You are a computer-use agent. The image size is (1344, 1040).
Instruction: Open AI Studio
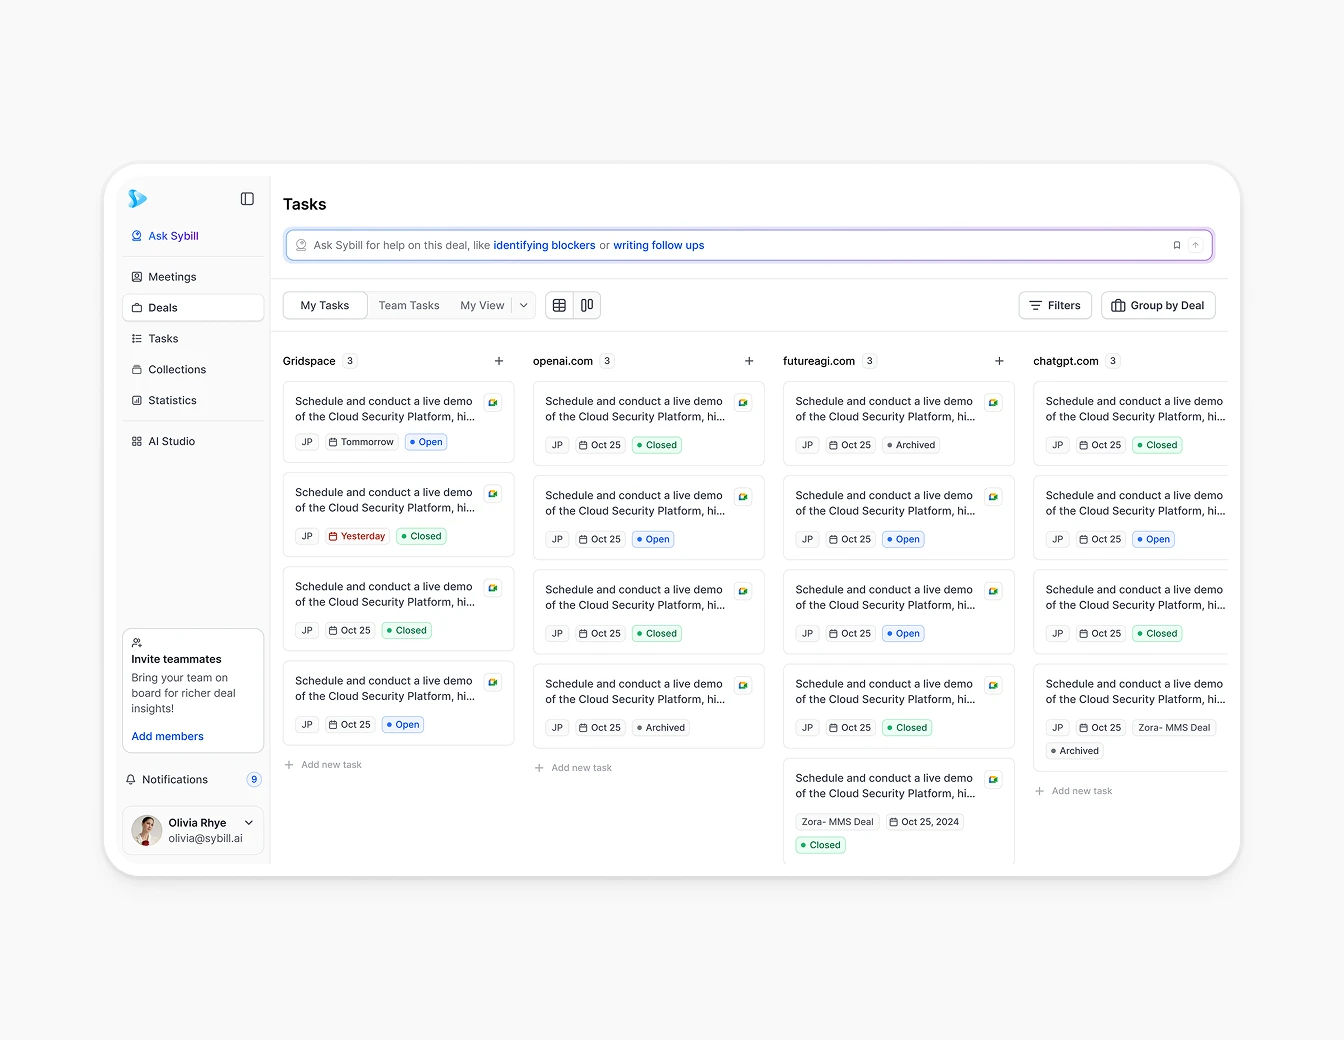pyautogui.click(x=171, y=440)
